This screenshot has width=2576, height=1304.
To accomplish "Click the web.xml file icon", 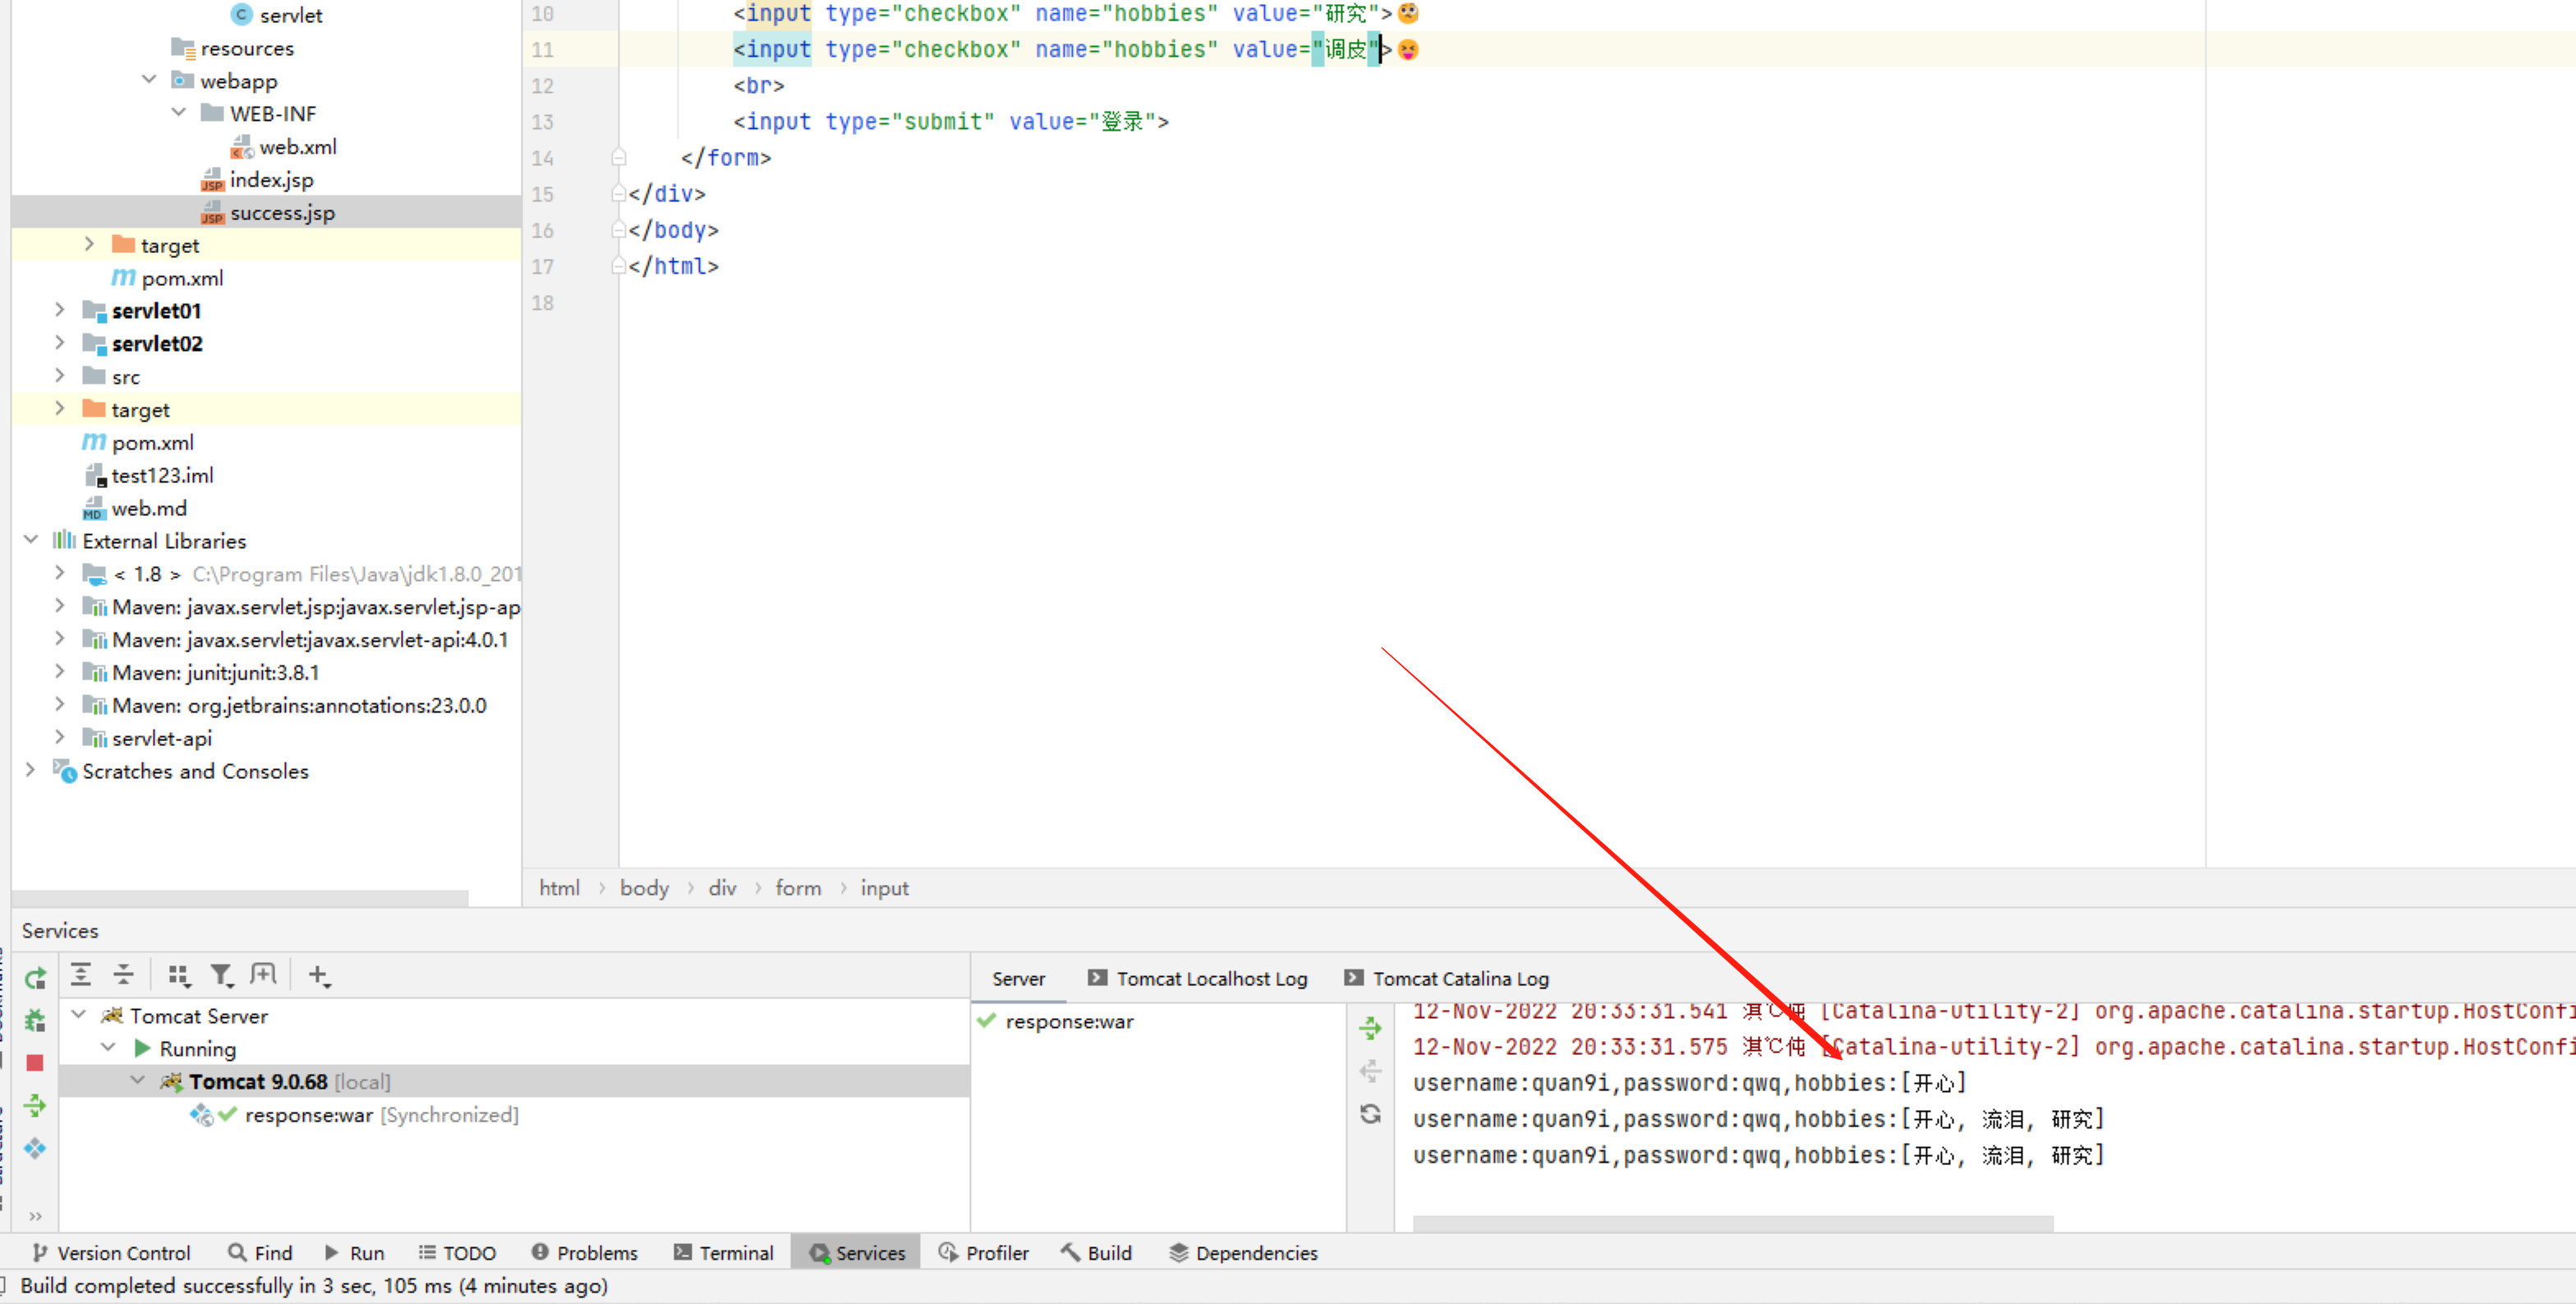I will (x=242, y=147).
